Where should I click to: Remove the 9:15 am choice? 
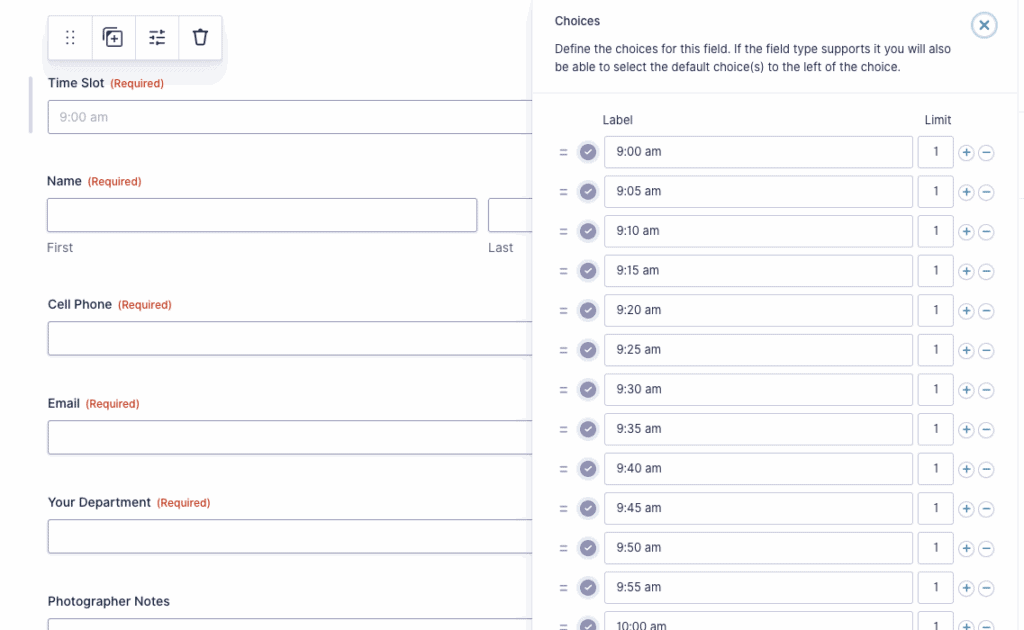tap(986, 271)
